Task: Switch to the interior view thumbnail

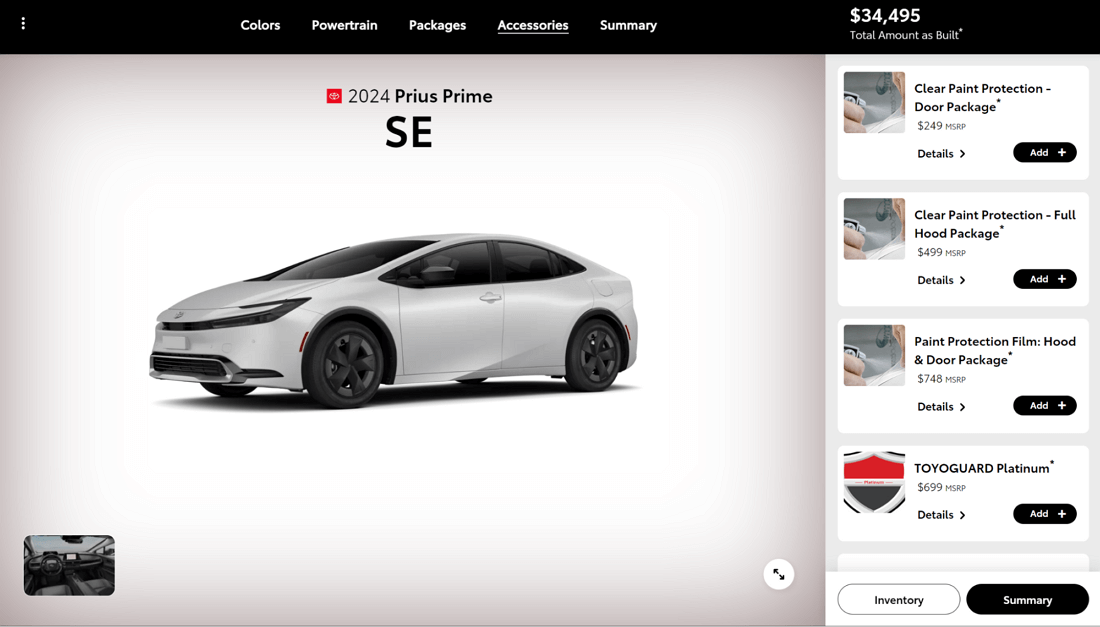Action: (x=69, y=565)
